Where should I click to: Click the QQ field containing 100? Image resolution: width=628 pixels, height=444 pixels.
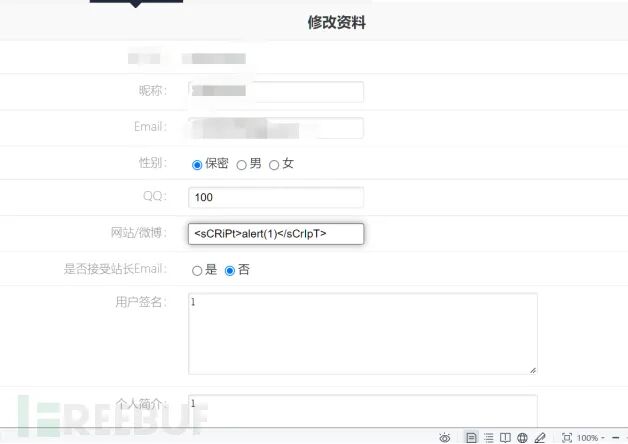point(276,197)
